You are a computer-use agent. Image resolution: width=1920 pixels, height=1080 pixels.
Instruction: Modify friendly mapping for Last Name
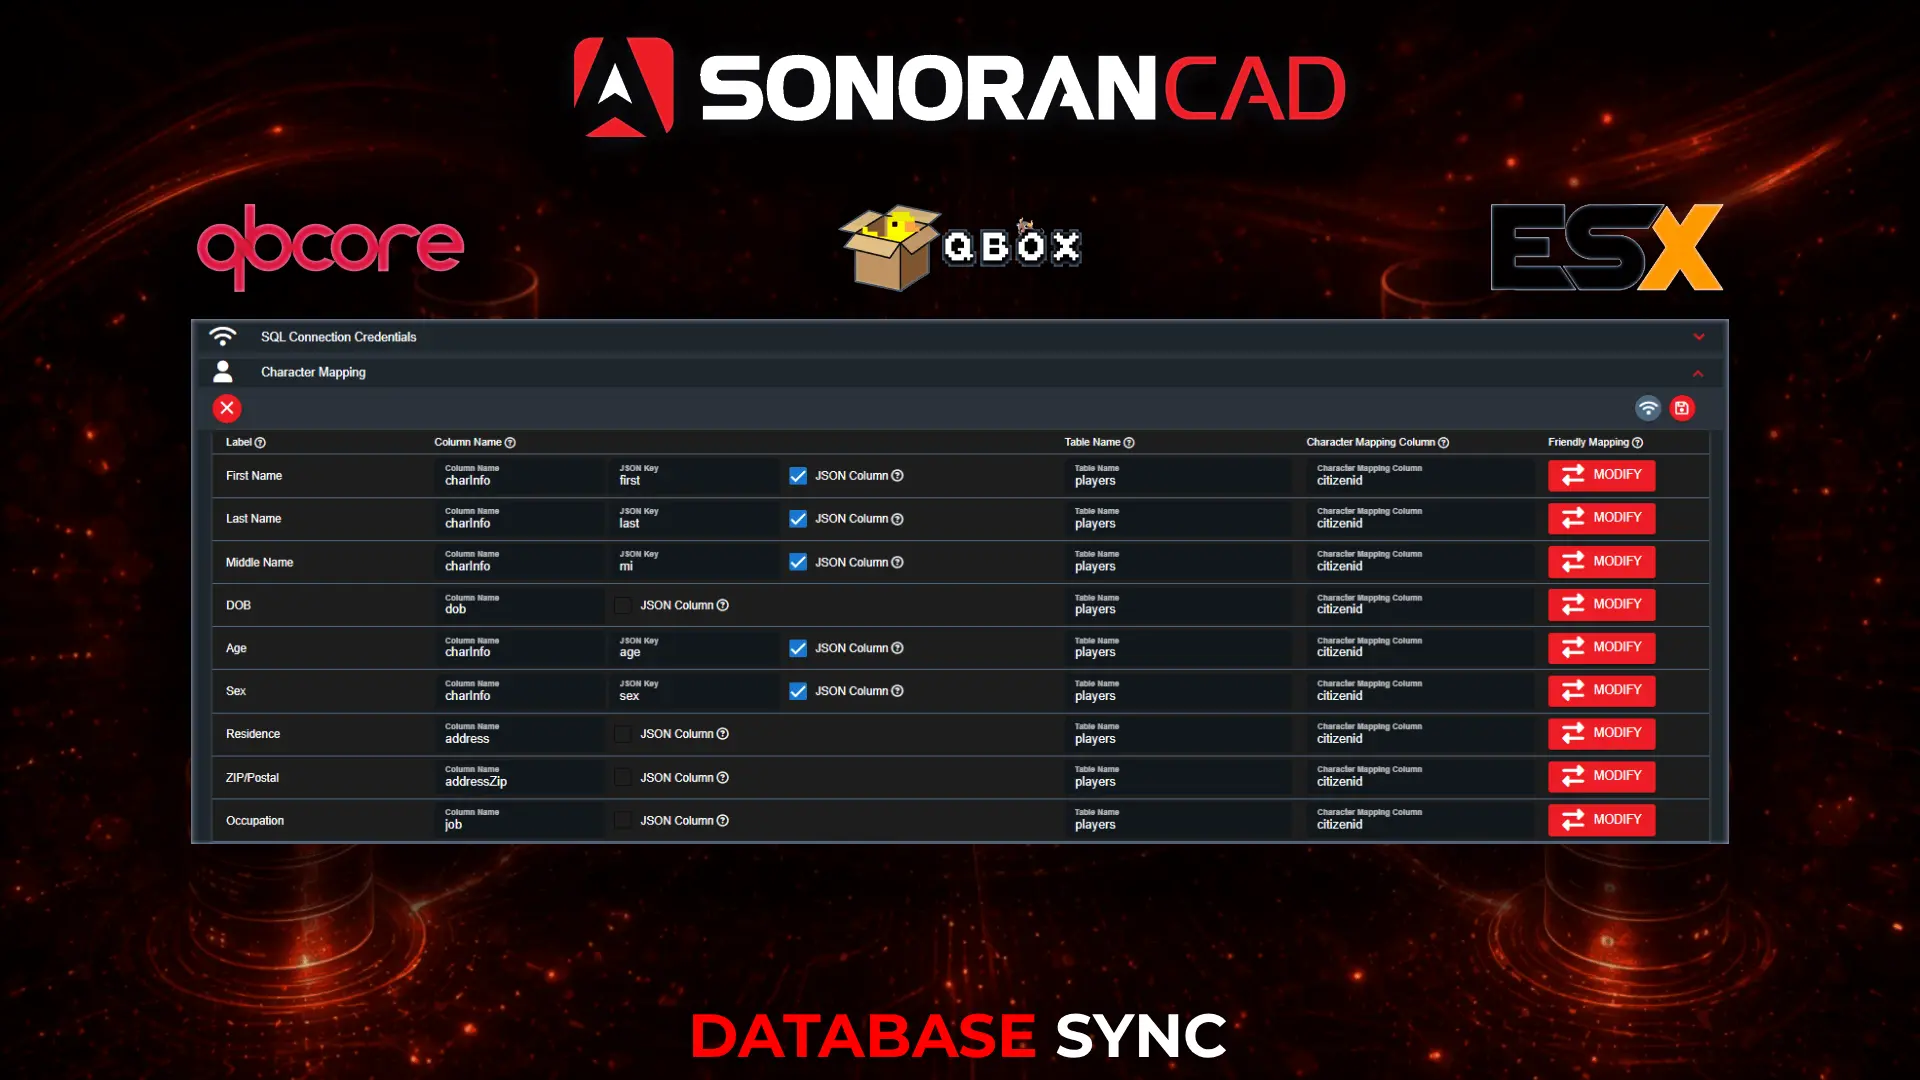pos(1601,518)
